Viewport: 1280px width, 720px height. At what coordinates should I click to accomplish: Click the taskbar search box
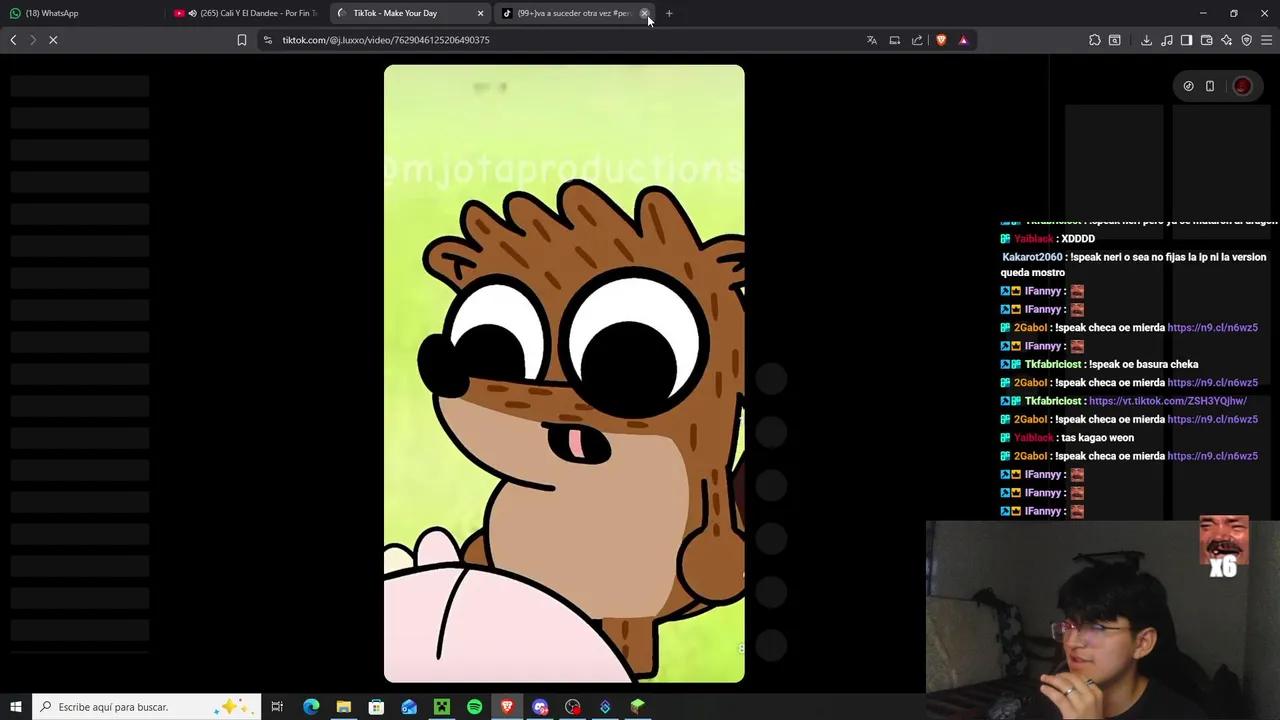(x=147, y=707)
